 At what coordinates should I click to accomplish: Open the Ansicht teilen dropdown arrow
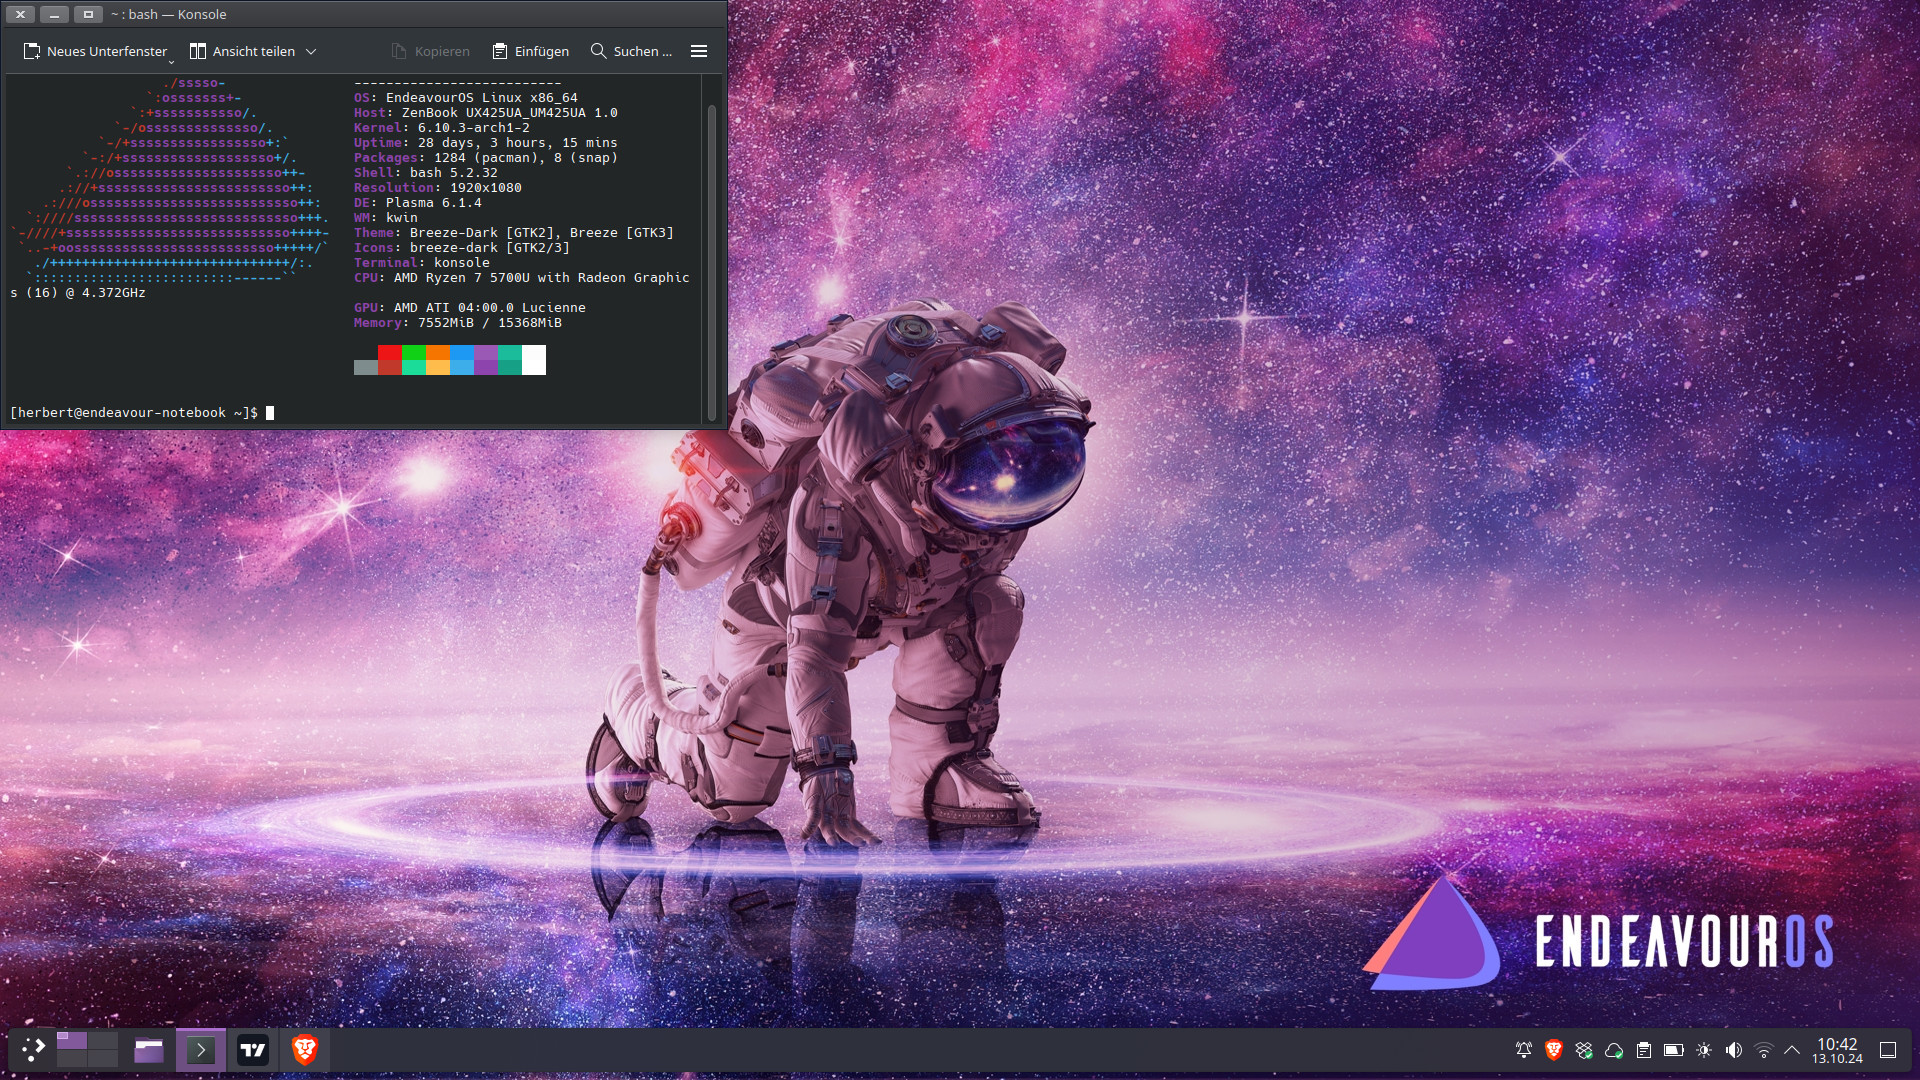pyautogui.click(x=311, y=51)
